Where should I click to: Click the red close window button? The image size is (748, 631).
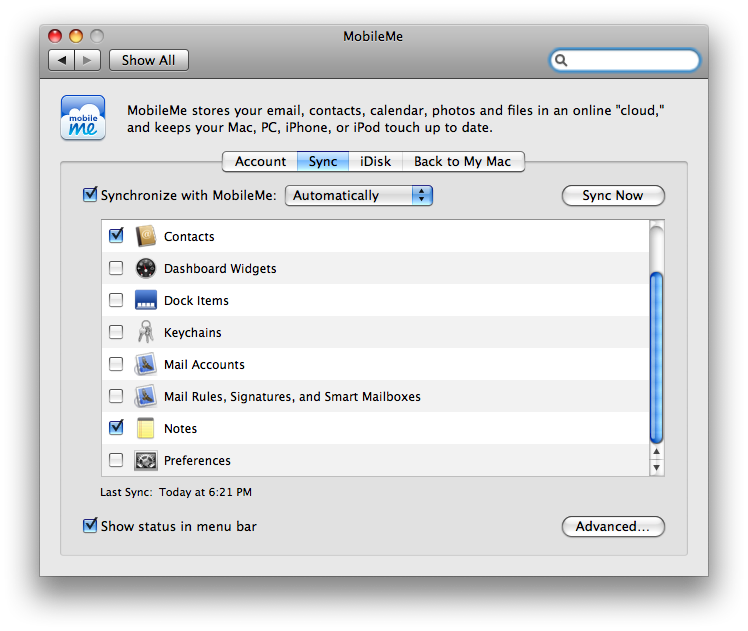coord(55,36)
